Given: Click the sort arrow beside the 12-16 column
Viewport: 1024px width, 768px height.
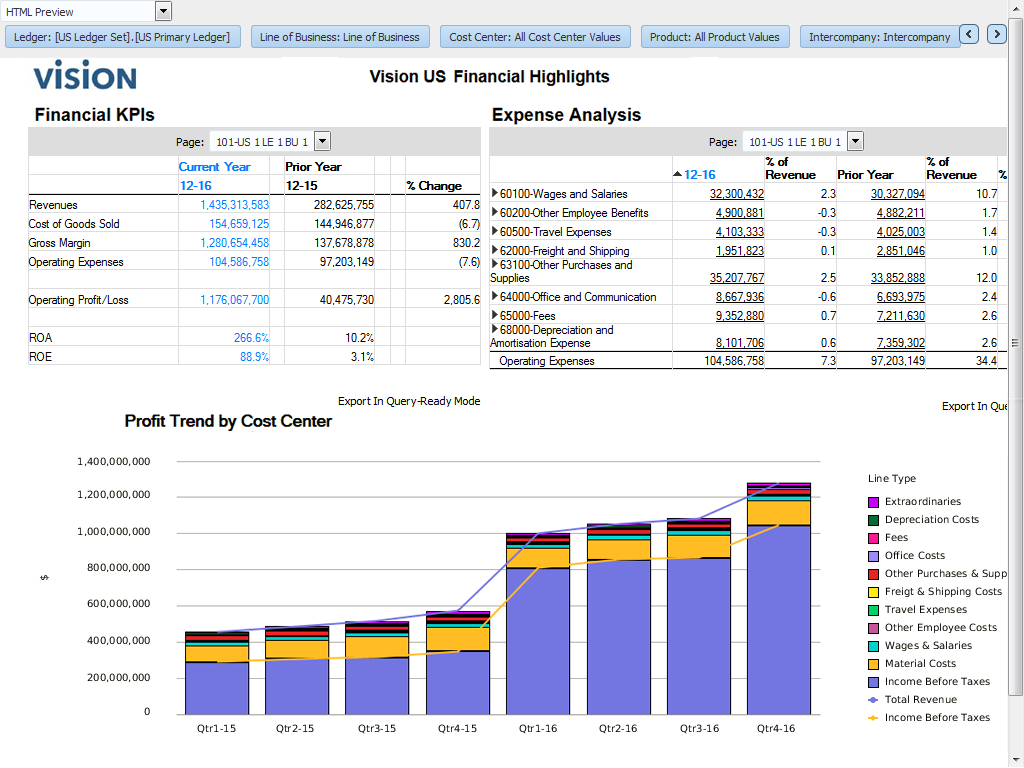Looking at the screenshot, I should pos(678,175).
